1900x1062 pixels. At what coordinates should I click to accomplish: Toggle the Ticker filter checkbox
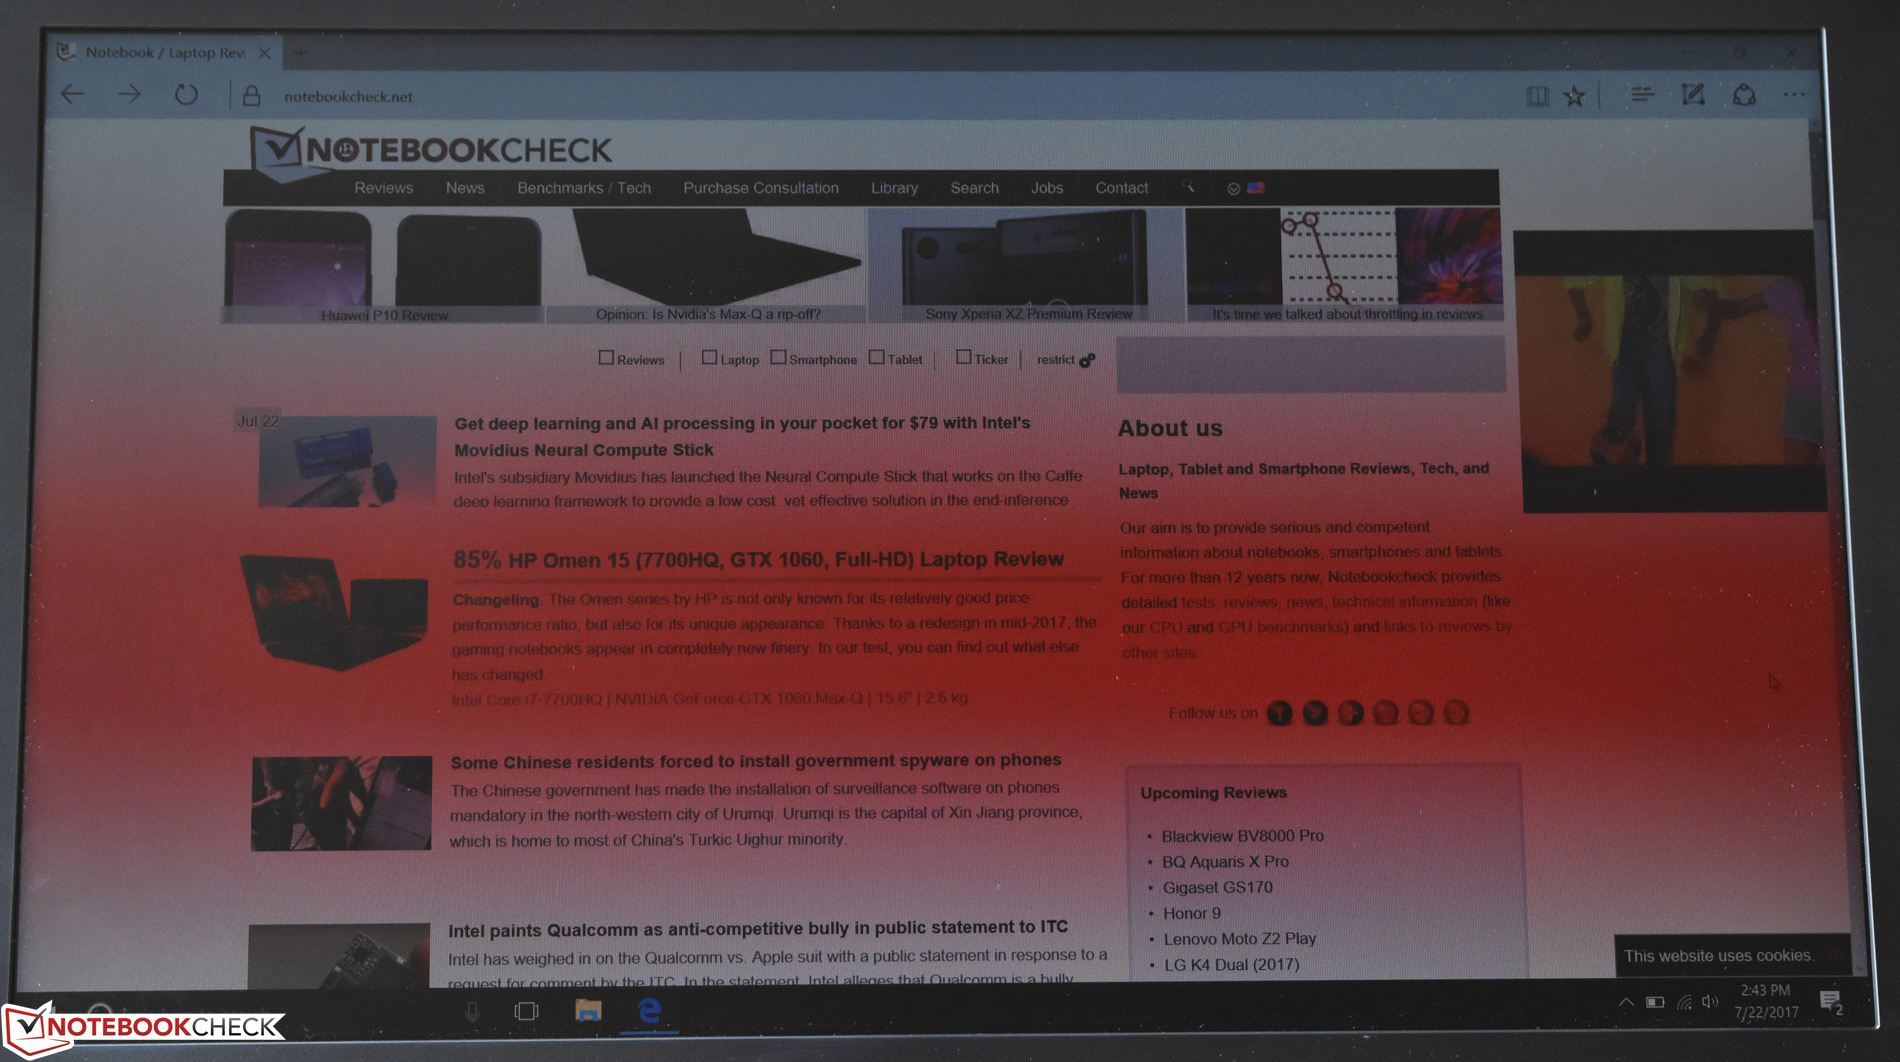tap(963, 357)
